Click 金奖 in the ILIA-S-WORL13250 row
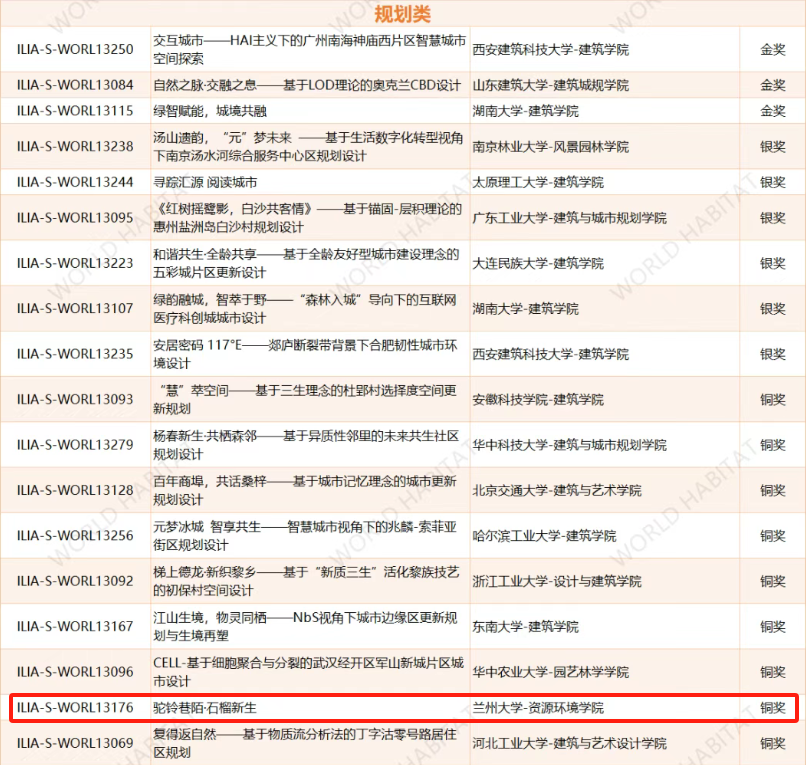The height and width of the screenshot is (765, 806). [773, 49]
